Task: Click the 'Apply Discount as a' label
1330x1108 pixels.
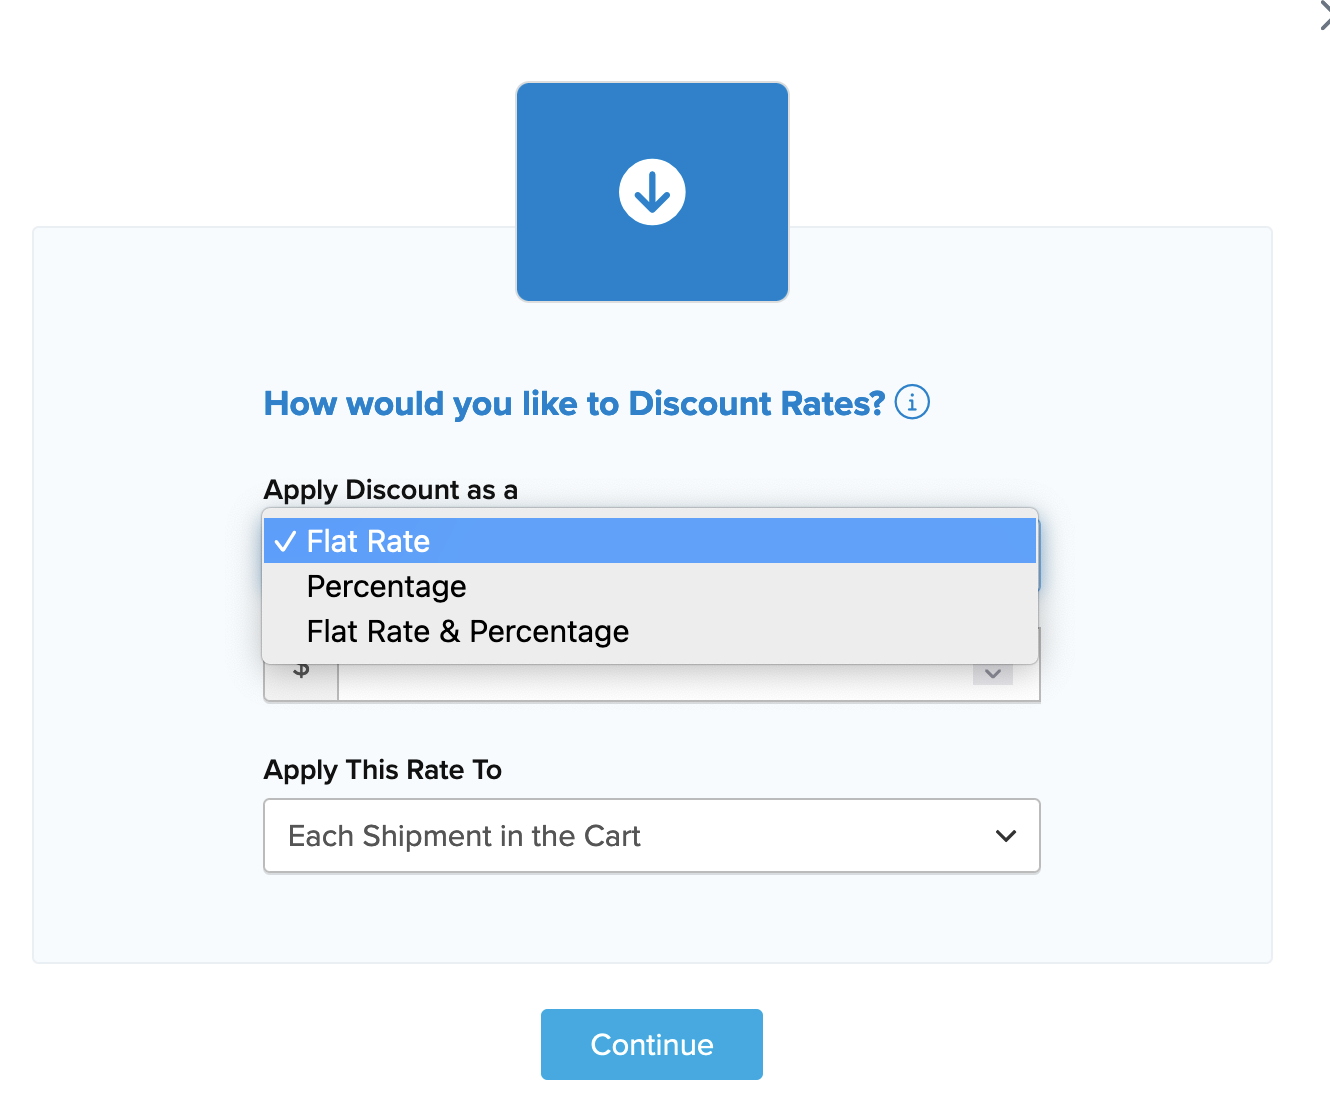Action: (390, 490)
